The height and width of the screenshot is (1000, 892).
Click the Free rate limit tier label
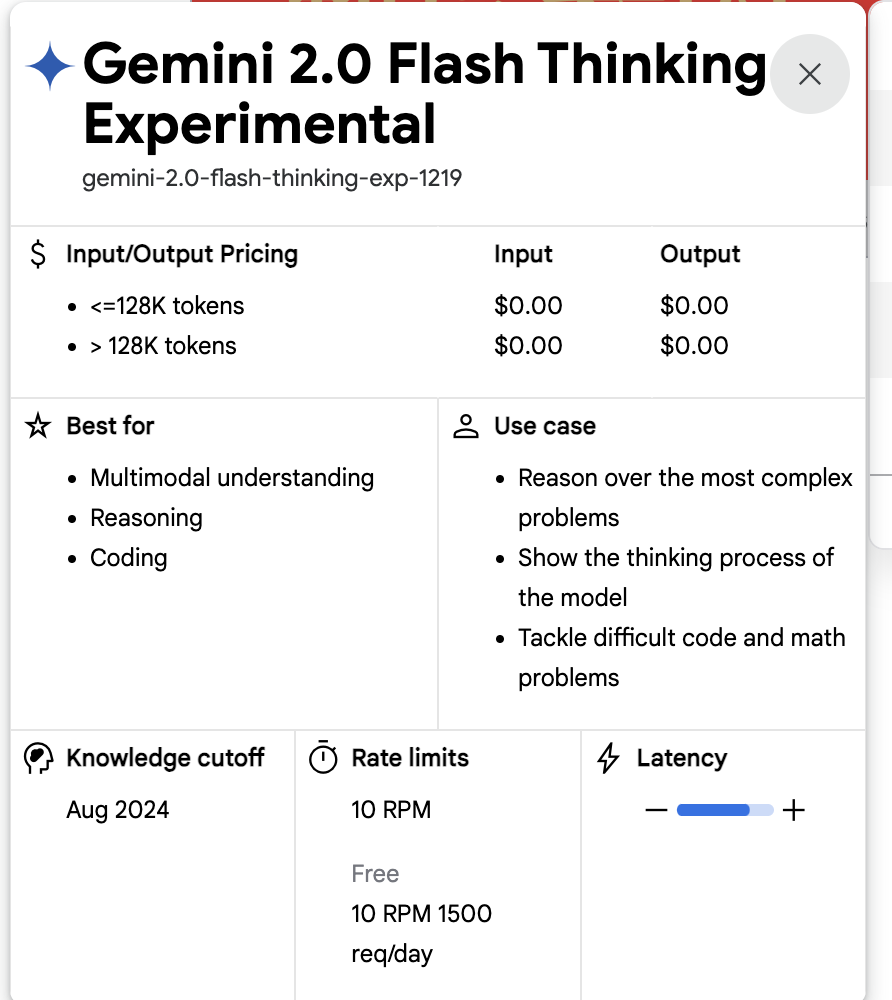pyautogui.click(x=375, y=874)
